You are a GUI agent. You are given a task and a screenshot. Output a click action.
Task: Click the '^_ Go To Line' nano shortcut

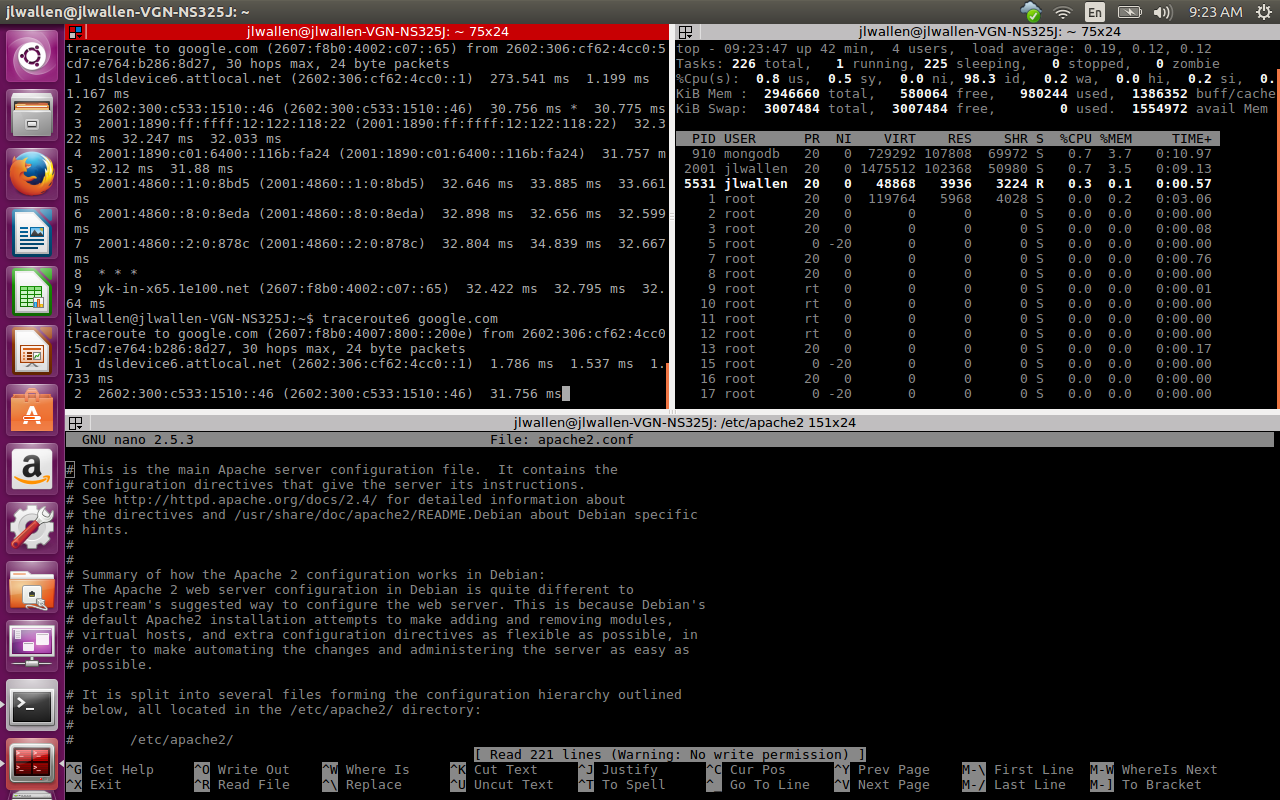point(758,785)
